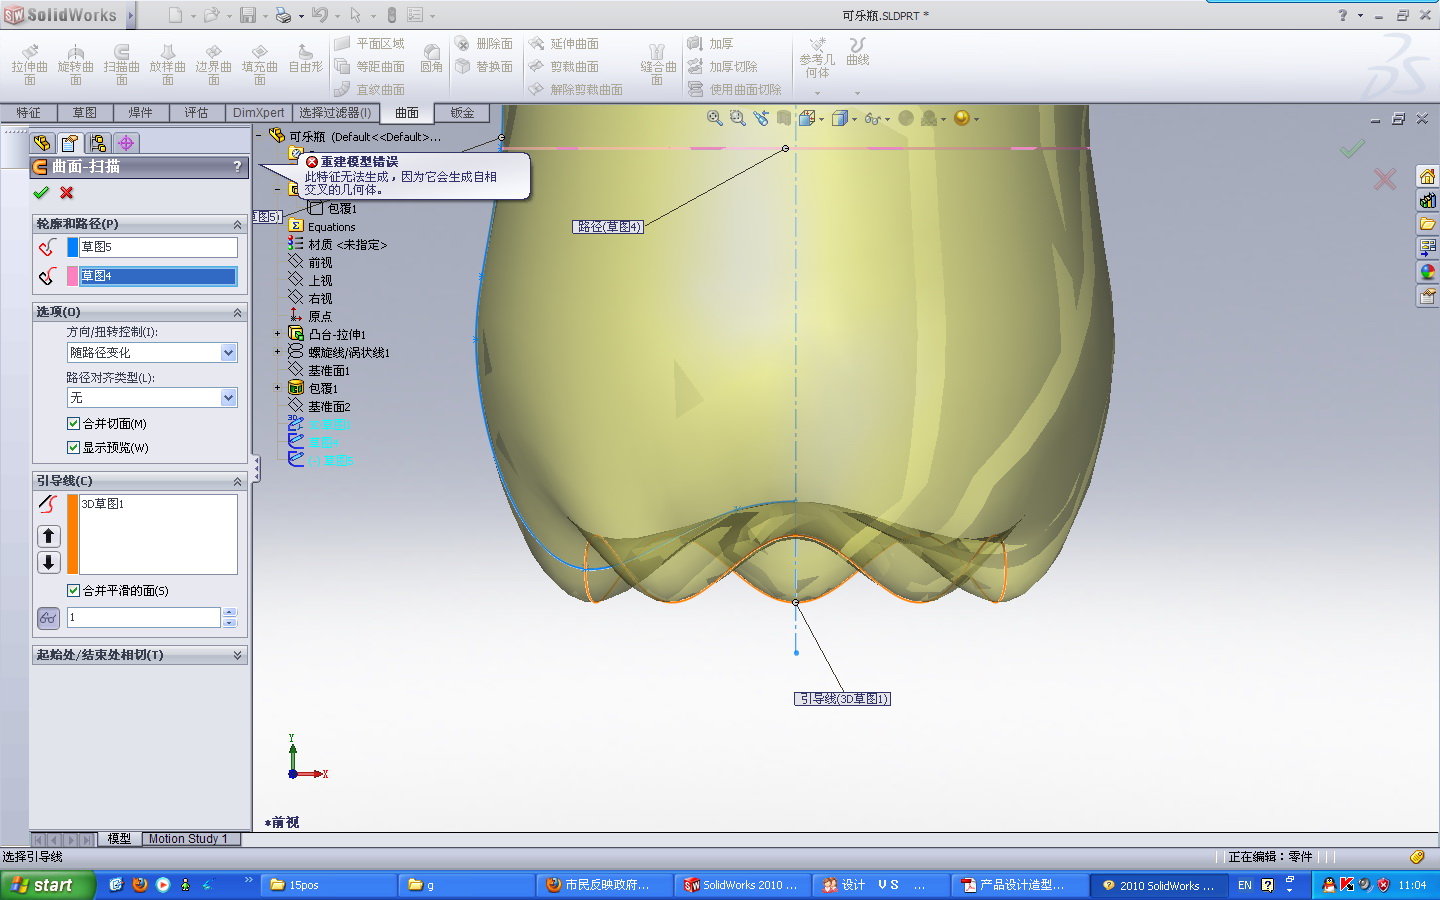
Task: Click the Zoom to Fit icon
Action: click(x=714, y=118)
